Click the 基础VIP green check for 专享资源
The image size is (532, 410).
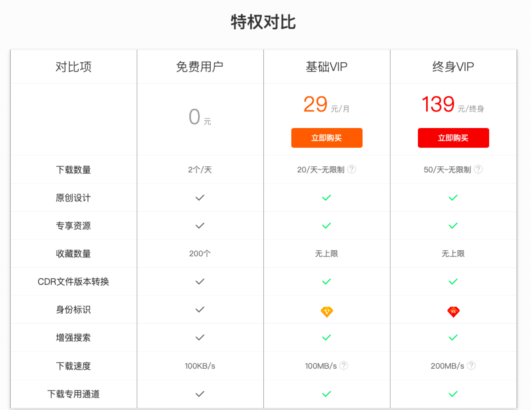pos(326,225)
